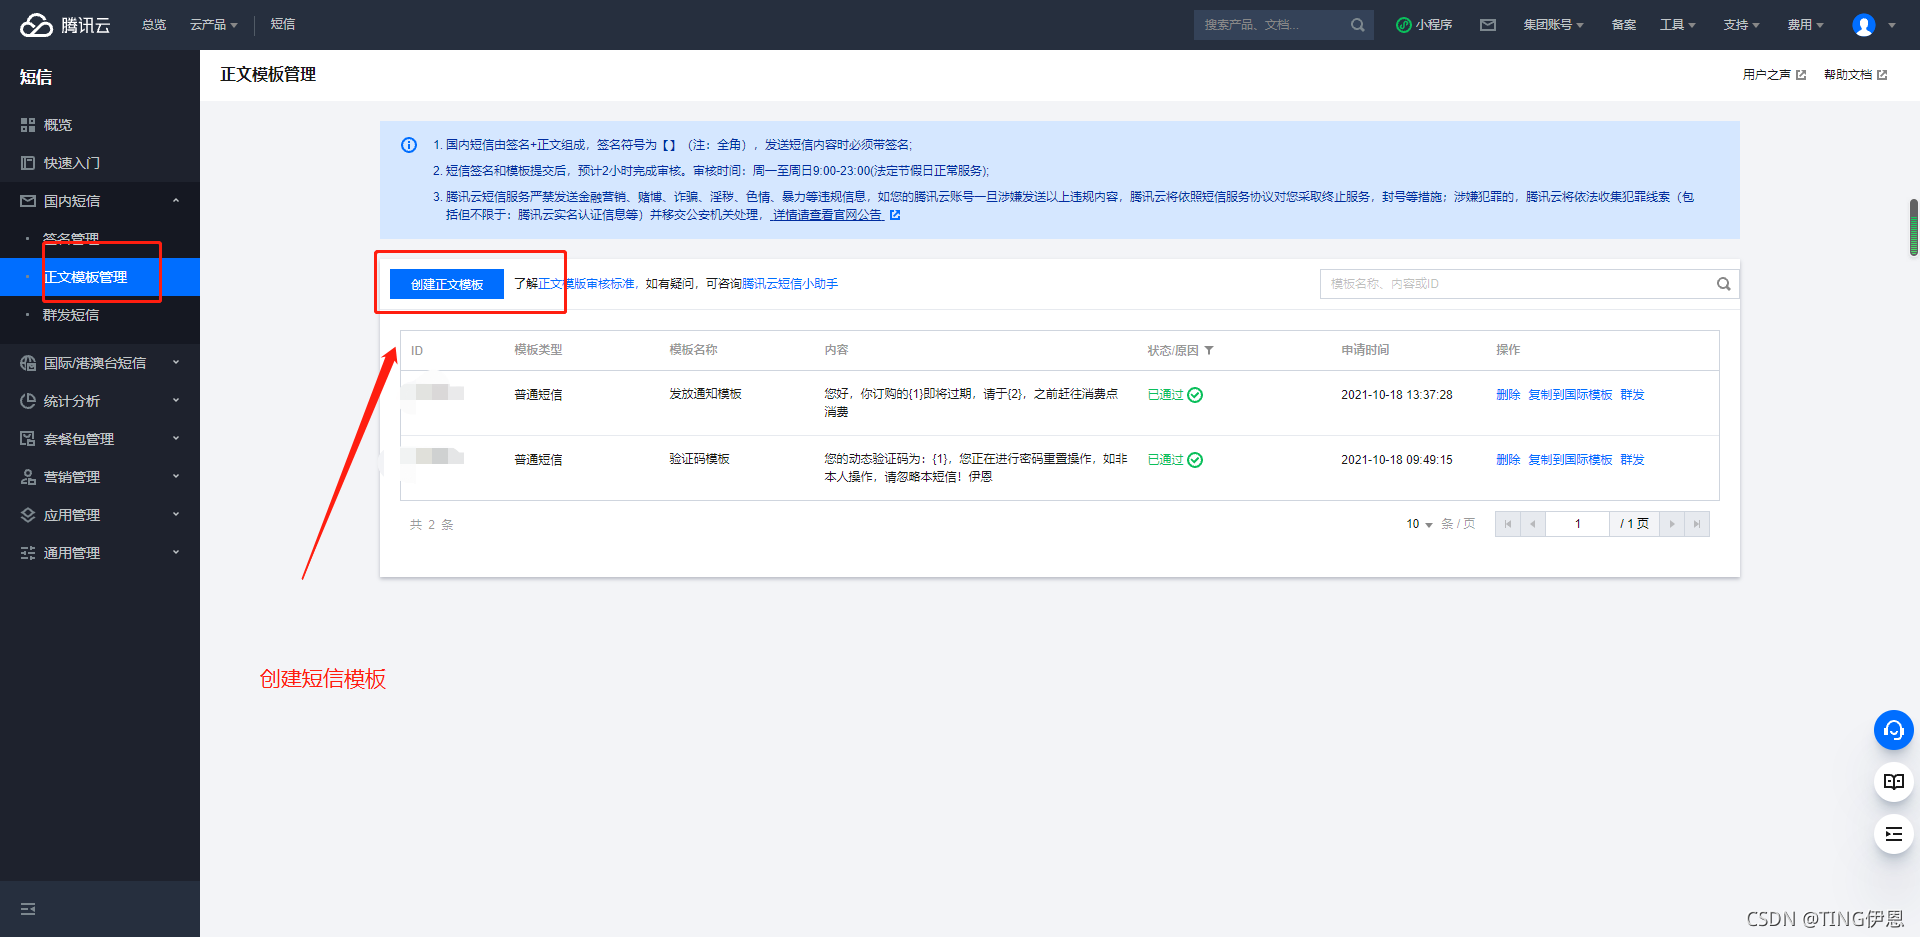The height and width of the screenshot is (937, 1920).
Task: Click the 状态/原因 filter funnel icon
Action: click(x=1209, y=351)
